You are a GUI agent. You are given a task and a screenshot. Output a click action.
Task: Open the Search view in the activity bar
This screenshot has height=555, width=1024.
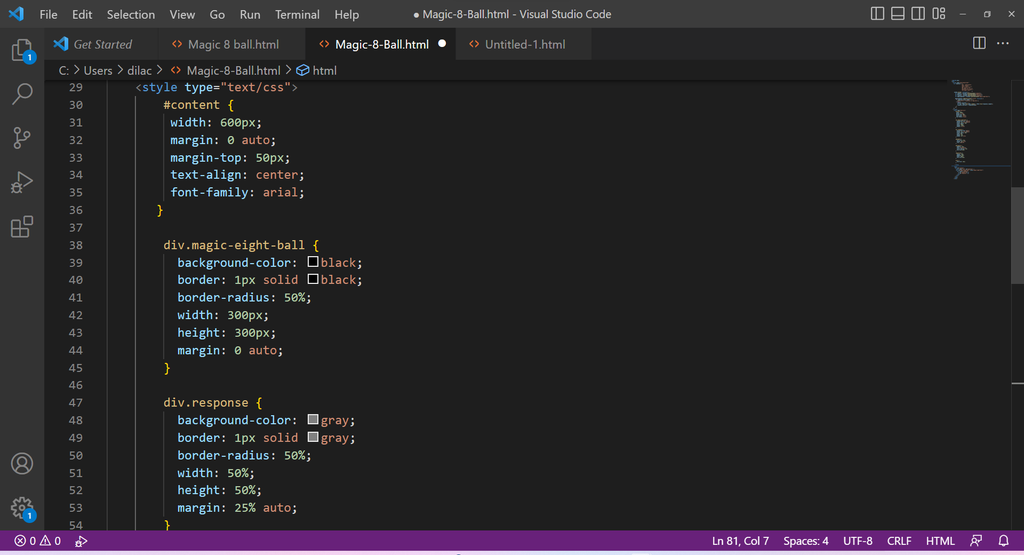pos(22,93)
